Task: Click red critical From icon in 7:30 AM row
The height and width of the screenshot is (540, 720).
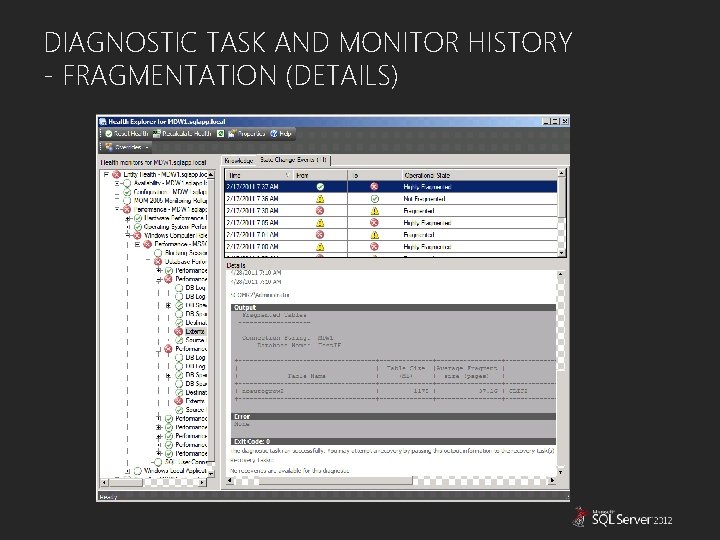Action: click(x=320, y=211)
